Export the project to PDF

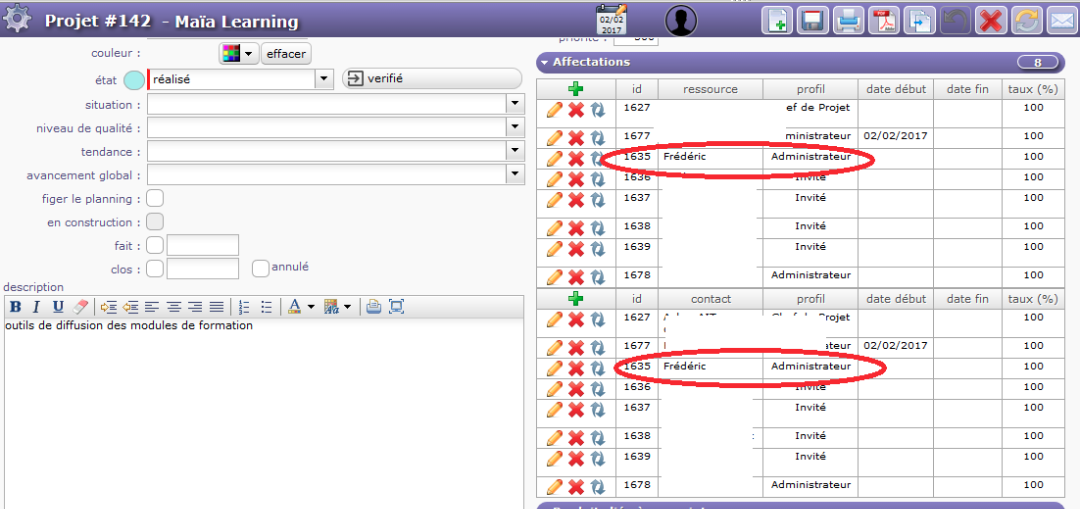884,21
